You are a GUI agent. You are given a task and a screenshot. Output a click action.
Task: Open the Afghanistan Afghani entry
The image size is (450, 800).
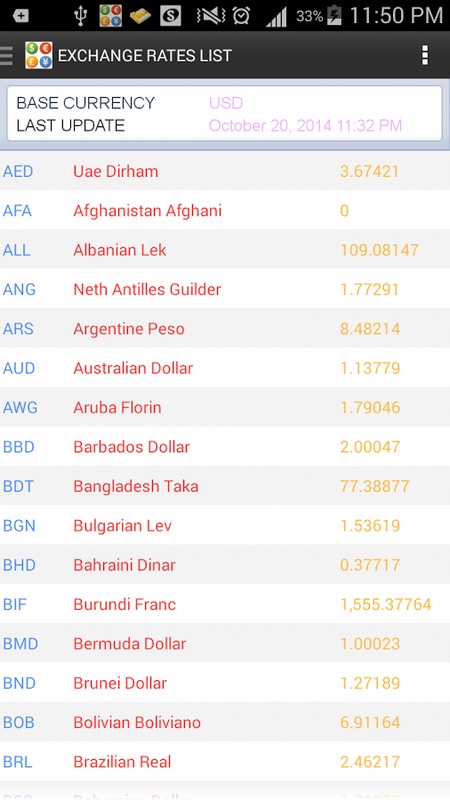(x=225, y=210)
